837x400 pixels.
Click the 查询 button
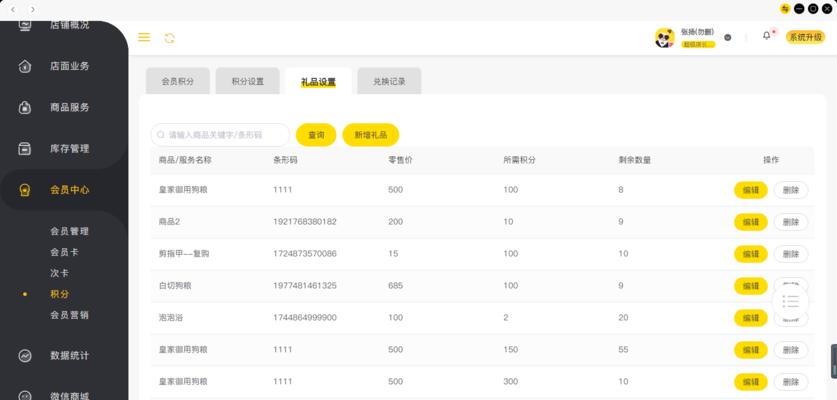(x=316, y=135)
